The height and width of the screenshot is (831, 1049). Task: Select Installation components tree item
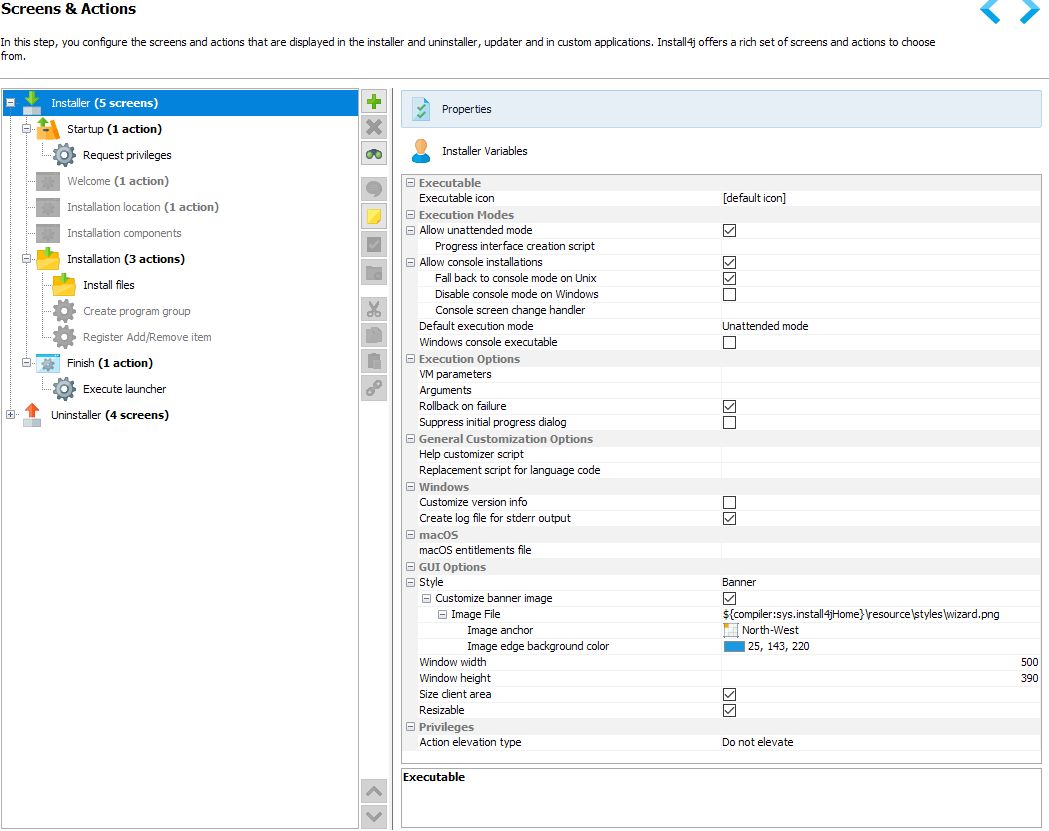pyautogui.click(x=124, y=233)
